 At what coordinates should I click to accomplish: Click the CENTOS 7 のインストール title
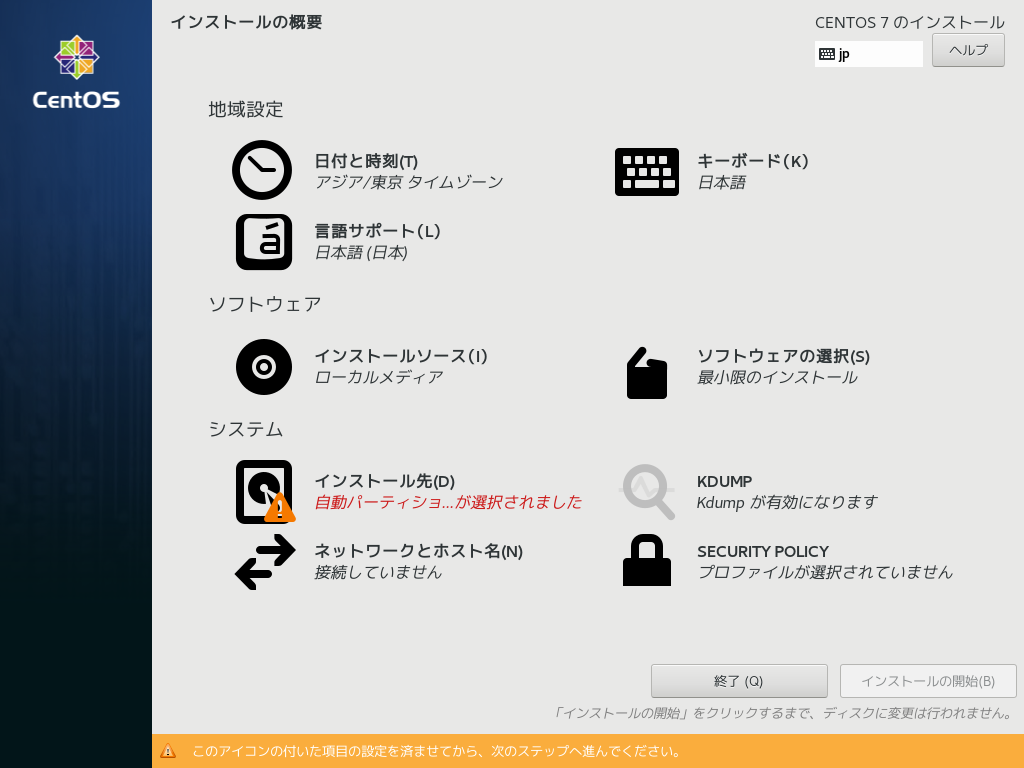[x=910, y=22]
